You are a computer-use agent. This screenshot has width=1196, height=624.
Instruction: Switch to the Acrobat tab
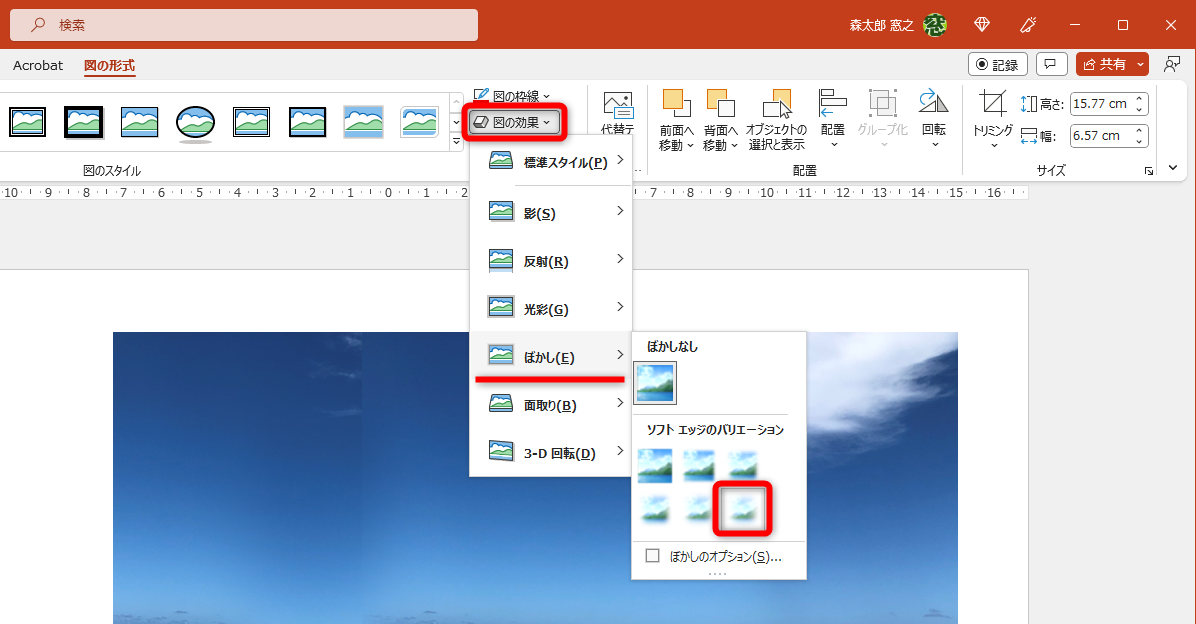(x=38, y=66)
